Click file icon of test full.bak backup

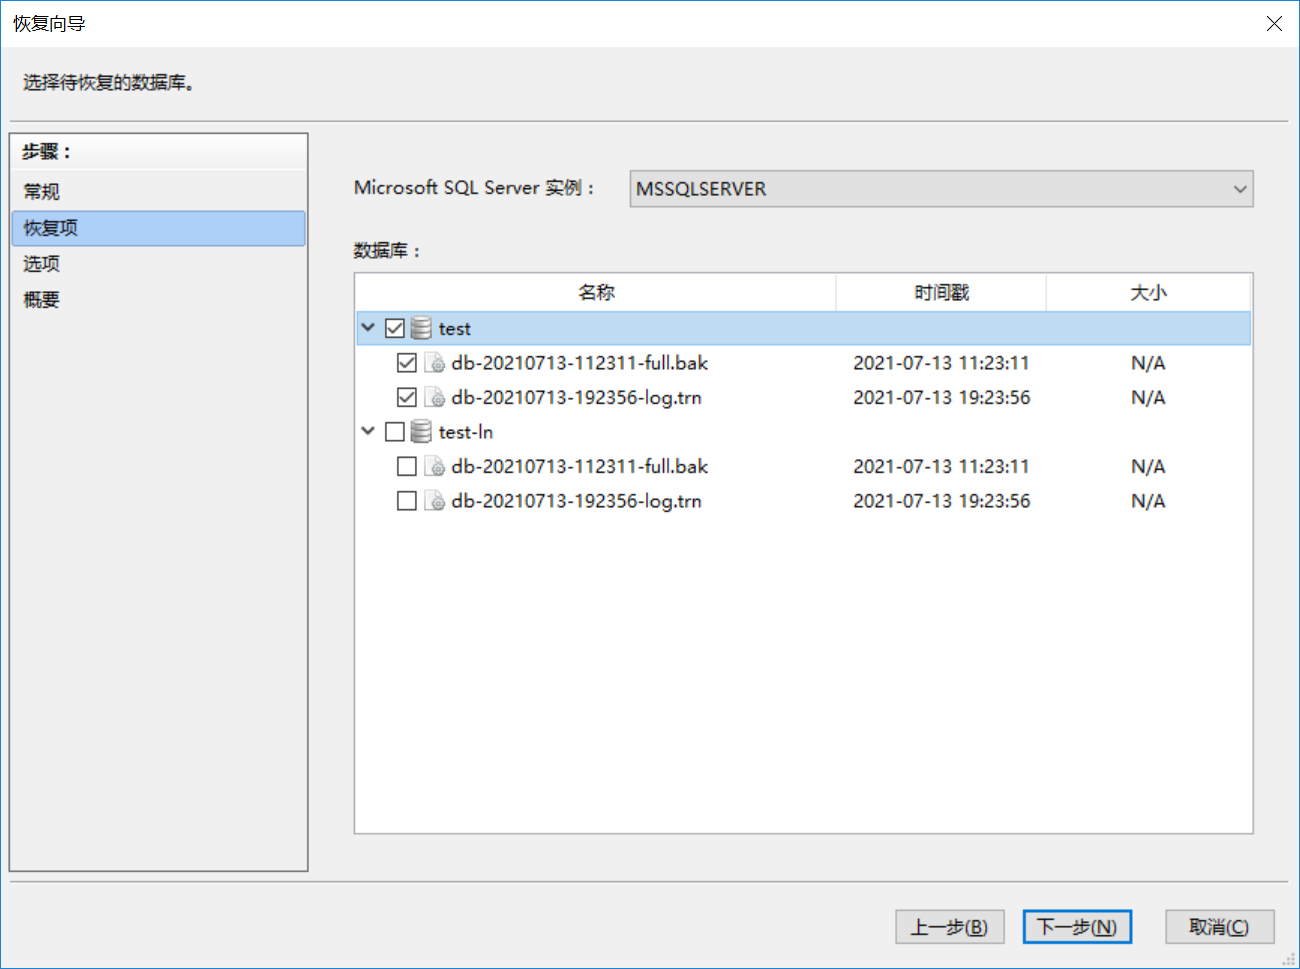tap(435, 363)
